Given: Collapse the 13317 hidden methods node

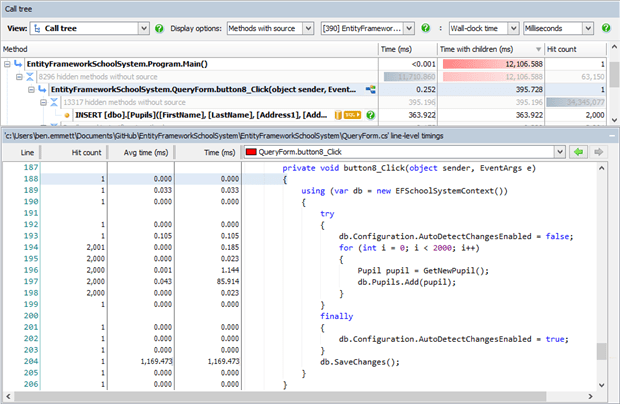Looking at the screenshot, I should pyautogui.click(x=43, y=102).
